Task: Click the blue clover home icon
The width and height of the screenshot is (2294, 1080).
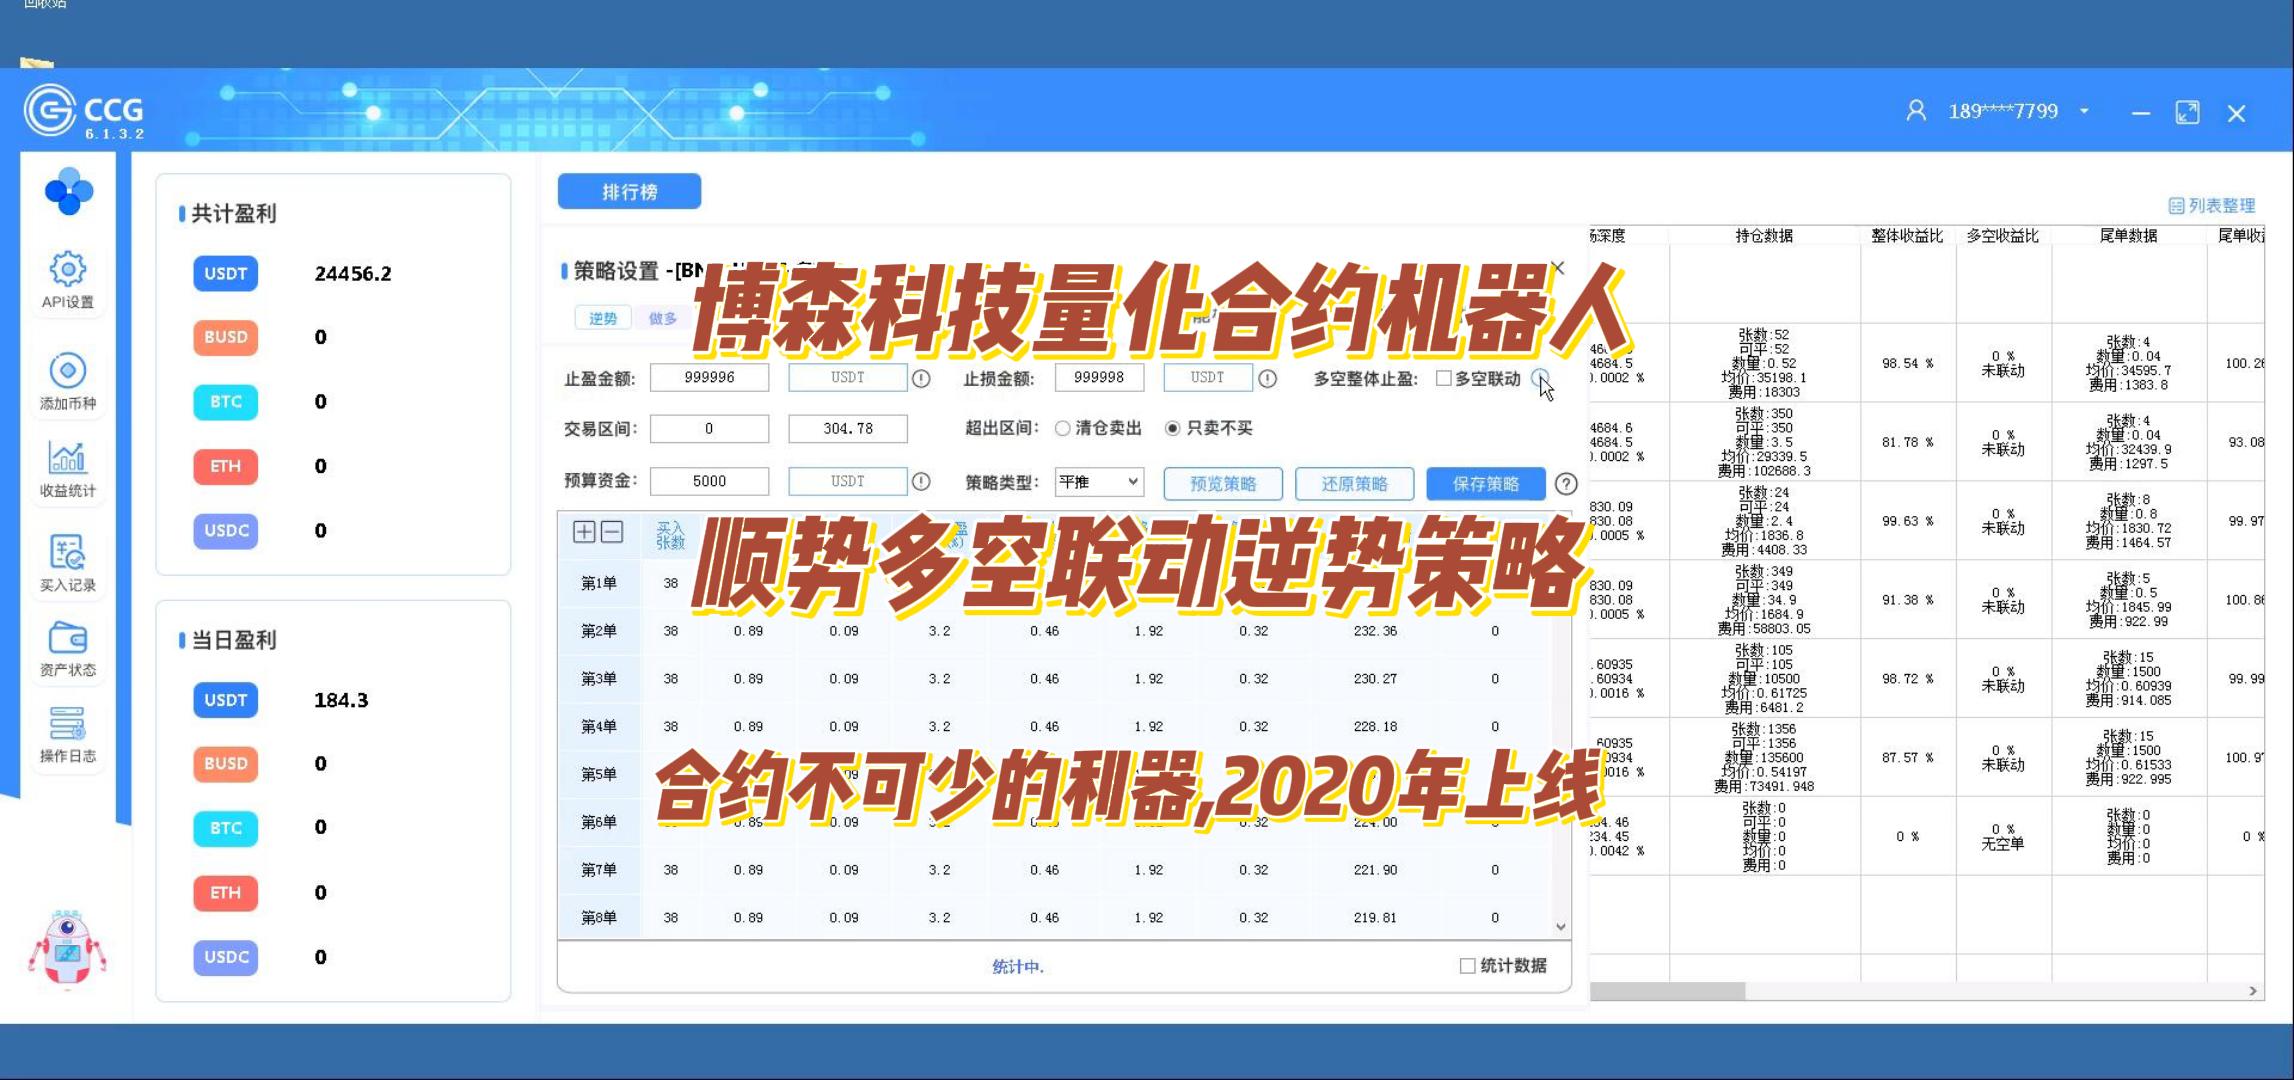Action: tap(68, 191)
